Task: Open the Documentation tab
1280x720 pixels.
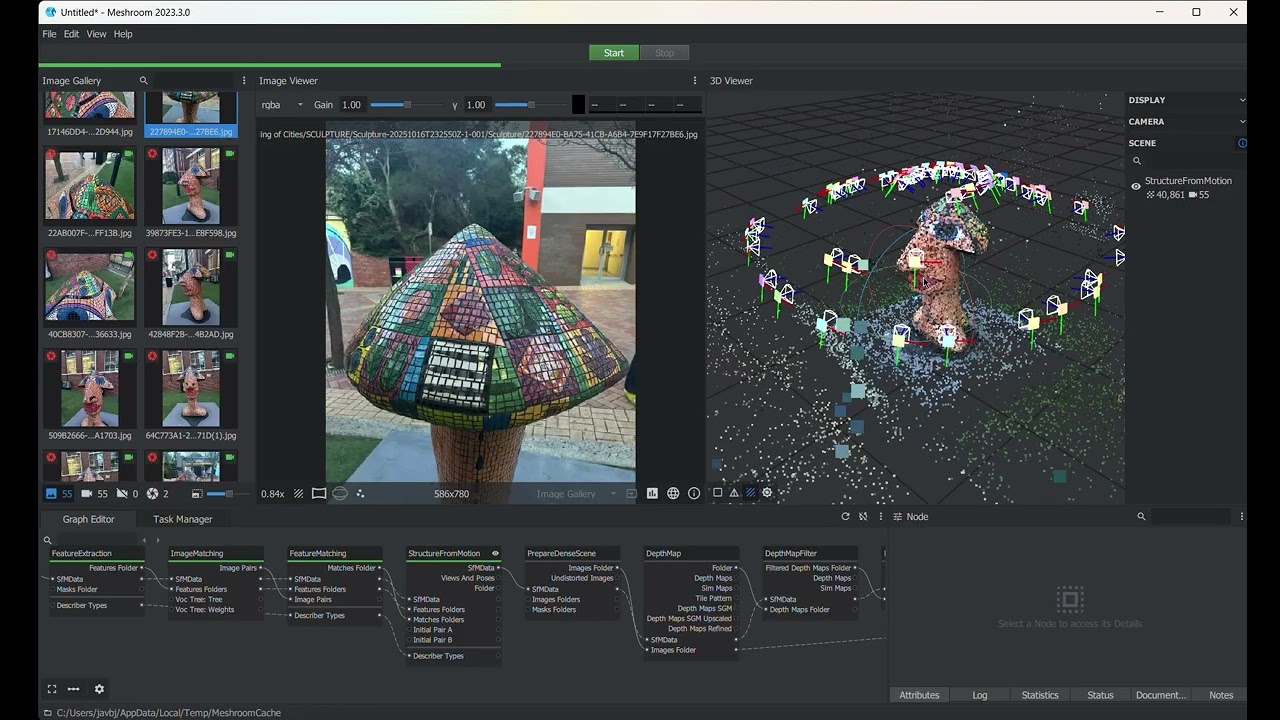Action: [1161, 695]
